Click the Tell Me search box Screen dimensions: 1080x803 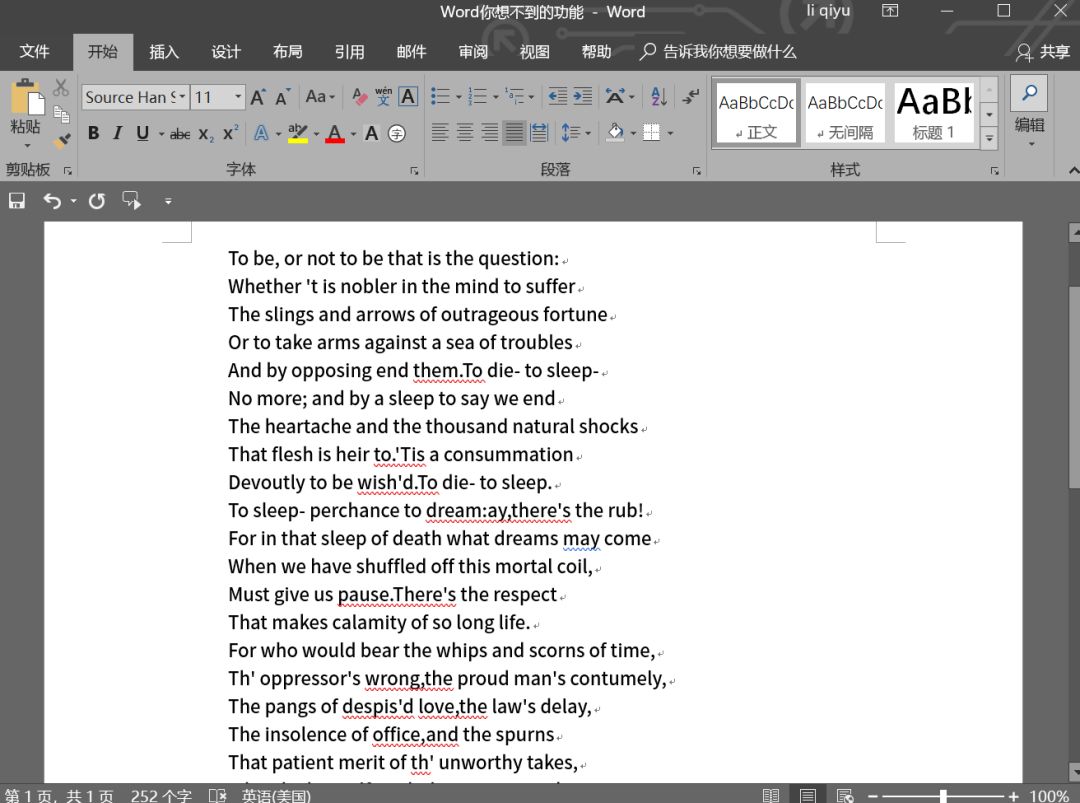[x=718, y=52]
